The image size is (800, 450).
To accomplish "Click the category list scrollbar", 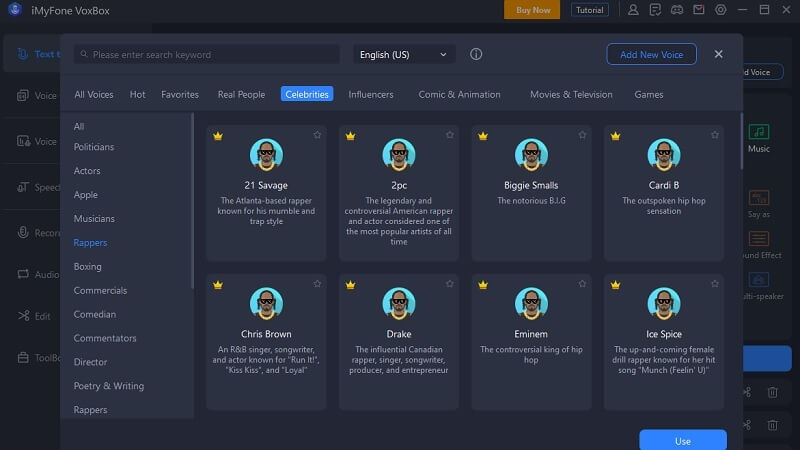I will (192, 202).
